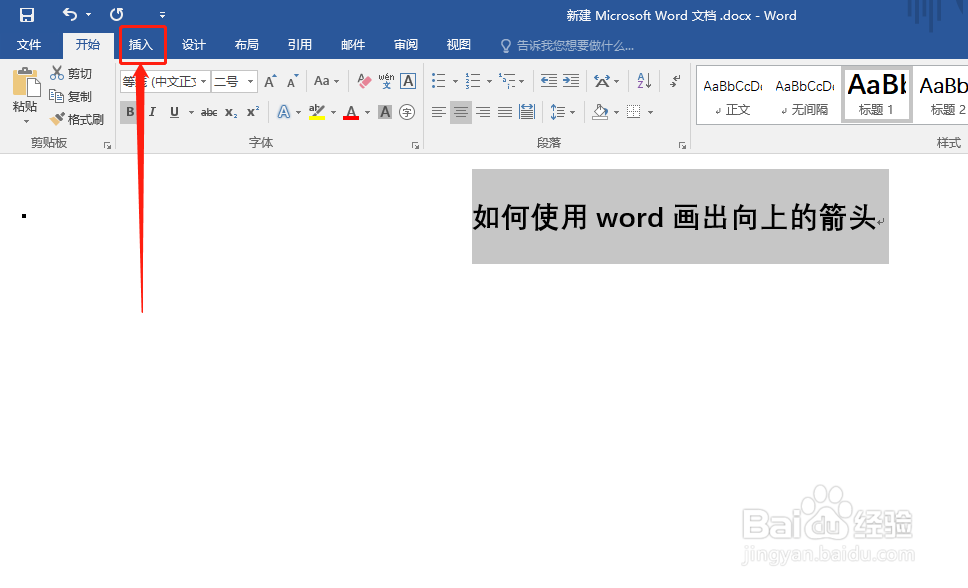Click the Subscript icon
Screen dimensions: 968x588
click(x=231, y=112)
